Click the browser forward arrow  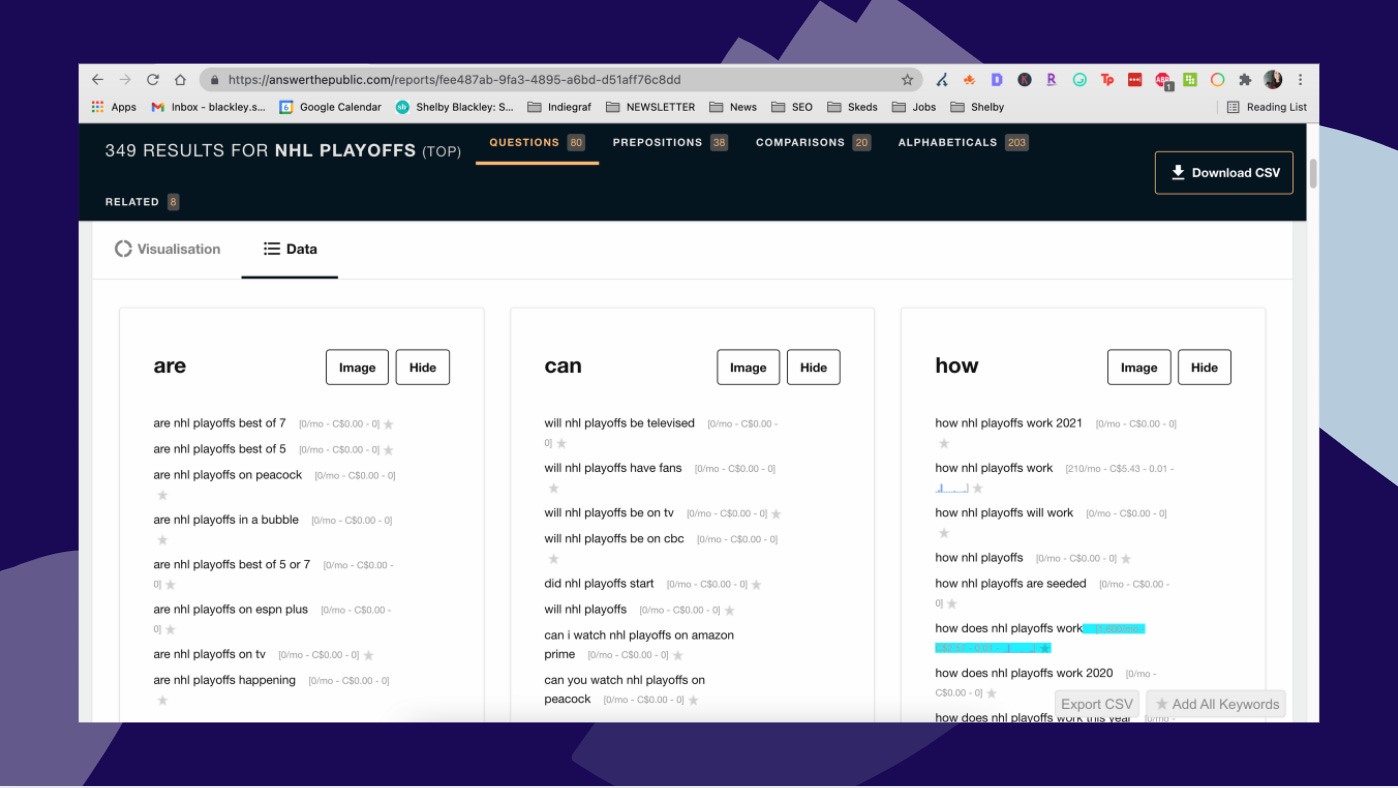(x=125, y=80)
